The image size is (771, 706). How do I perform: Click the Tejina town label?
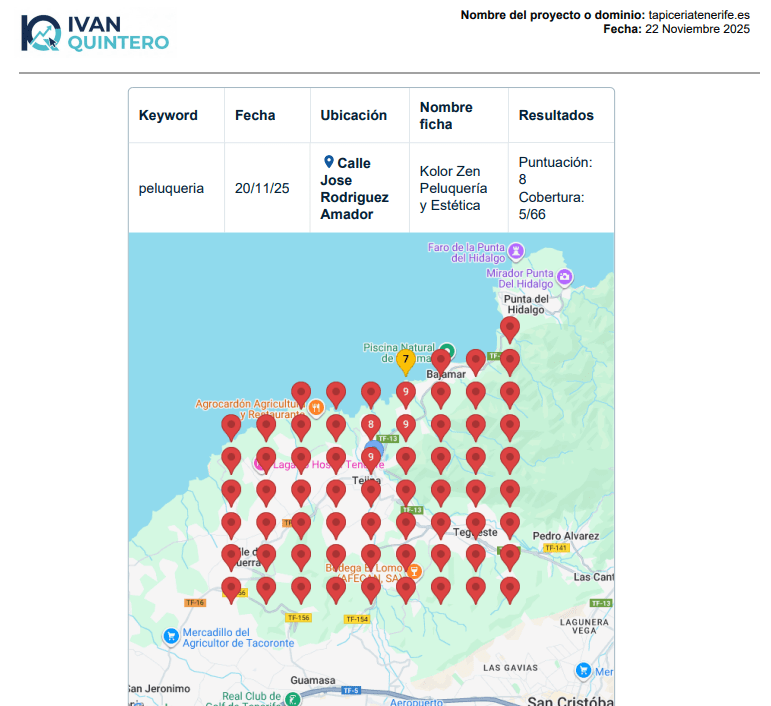366,480
